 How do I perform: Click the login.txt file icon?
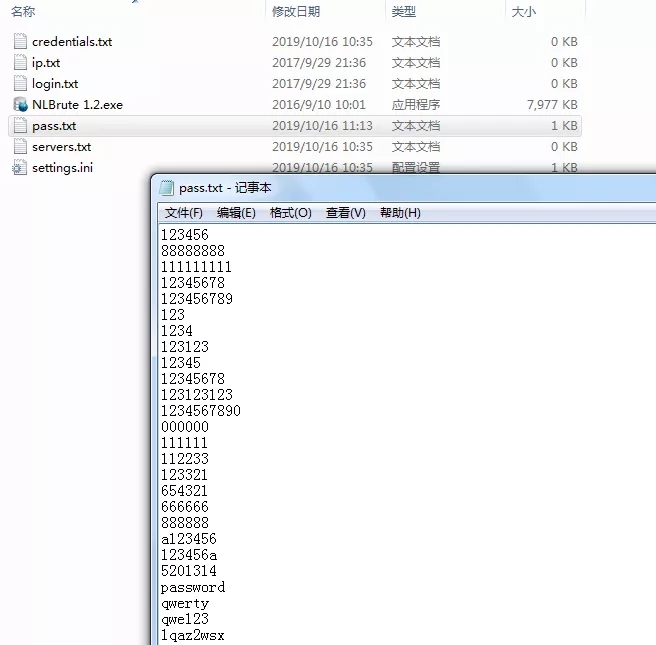pos(20,84)
